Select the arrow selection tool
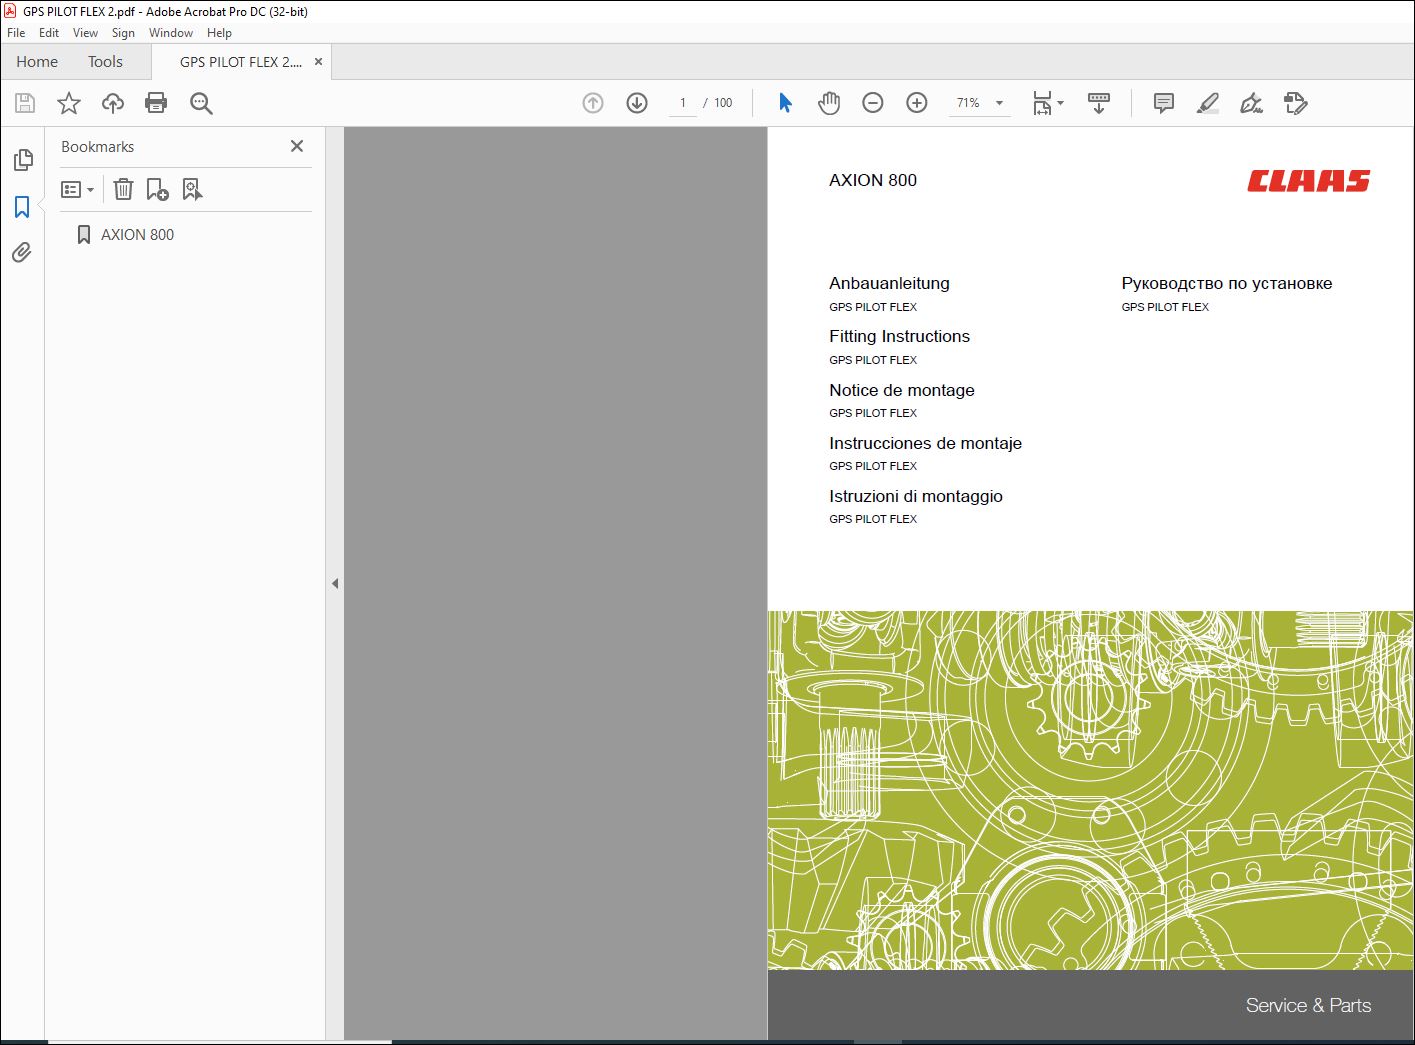The height and width of the screenshot is (1045, 1415). [x=785, y=103]
